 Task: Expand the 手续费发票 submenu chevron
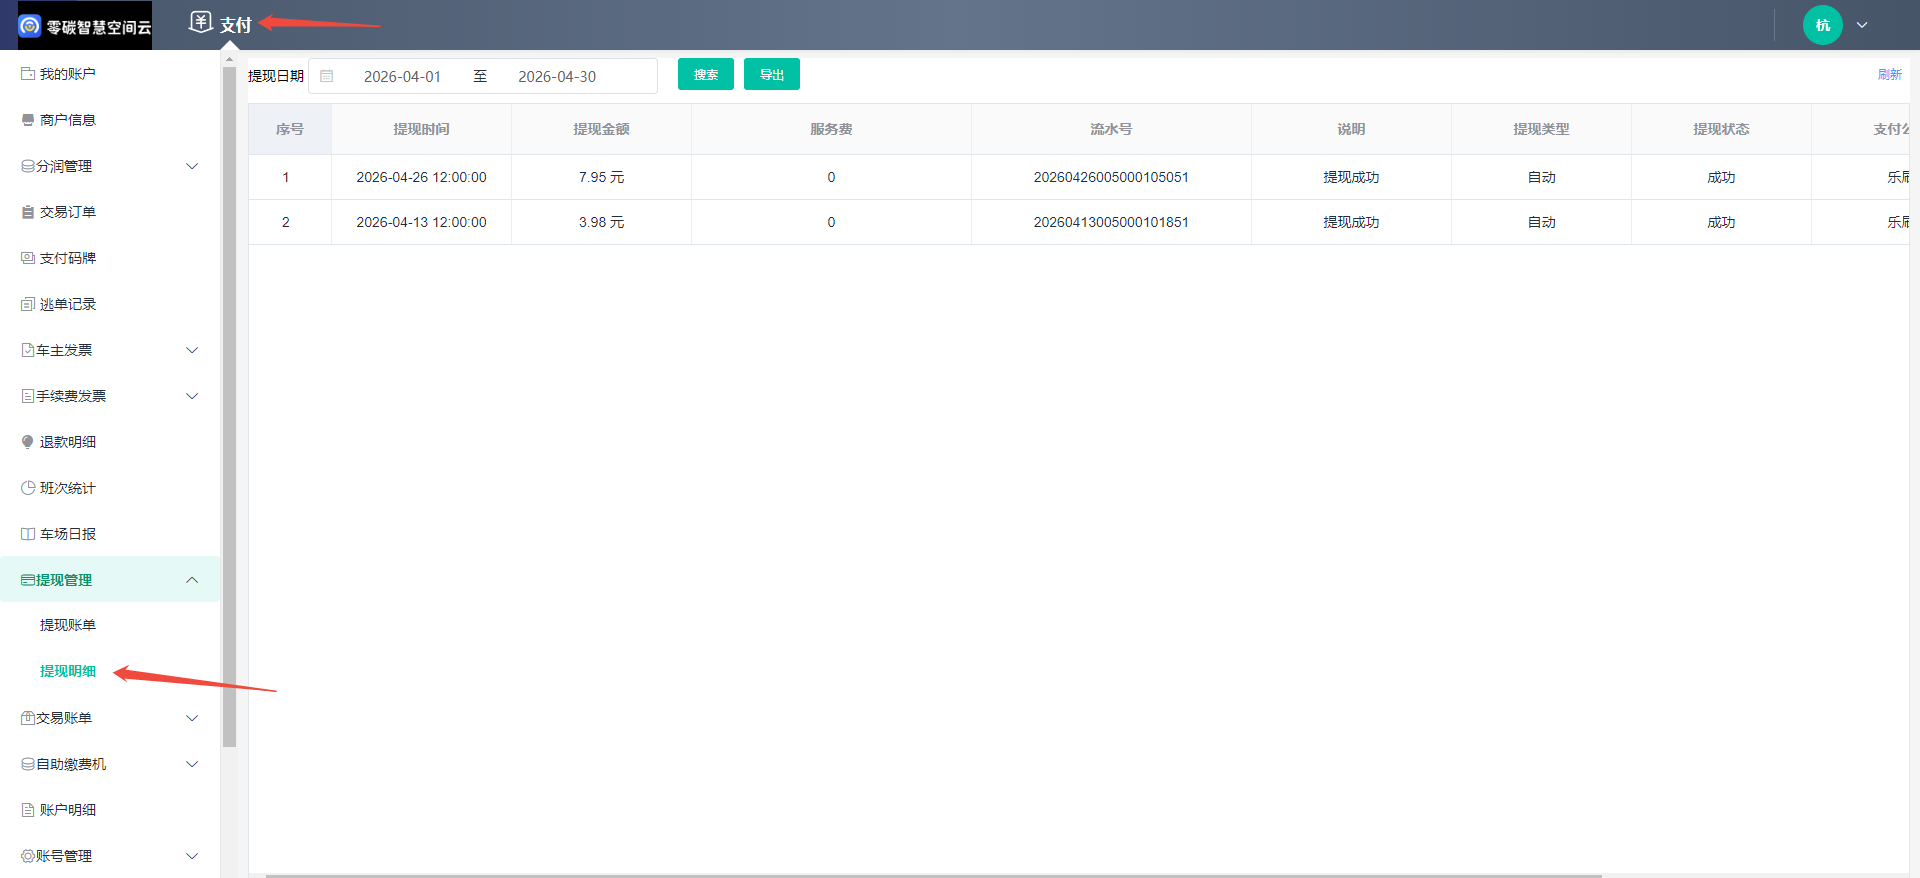click(192, 396)
